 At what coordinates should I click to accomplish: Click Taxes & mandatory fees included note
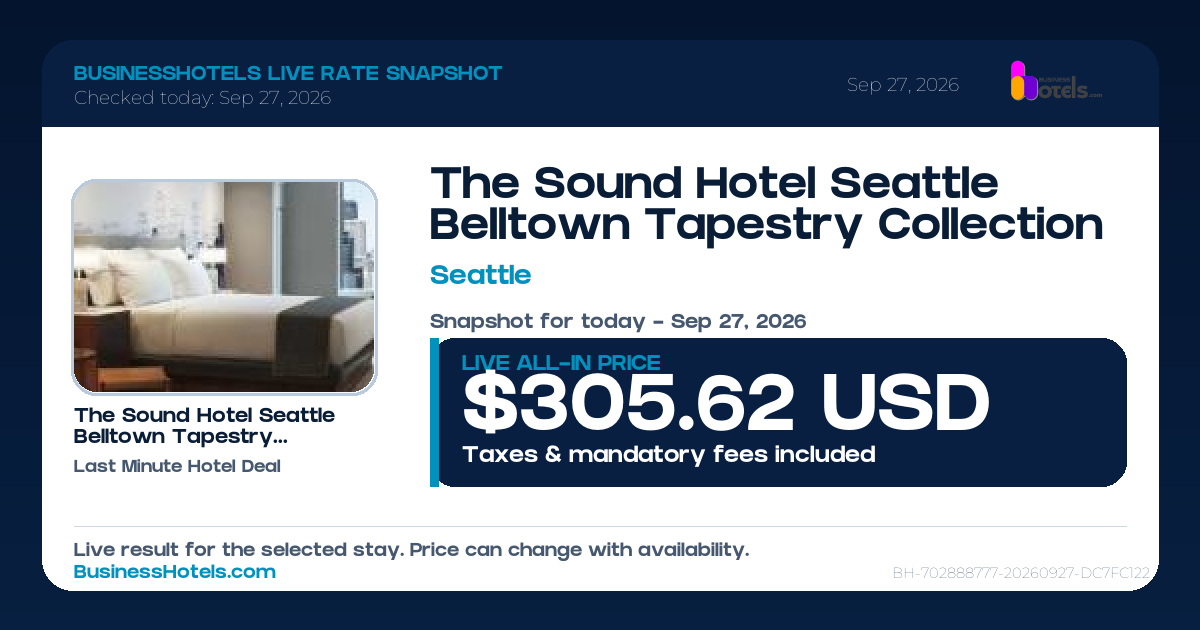[x=669, y=455]
